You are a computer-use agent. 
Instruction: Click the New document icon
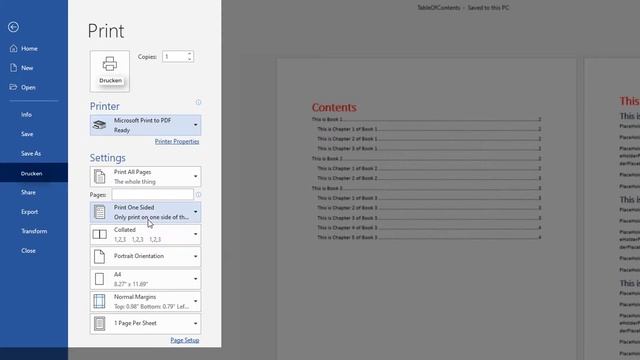coord(13,68)
